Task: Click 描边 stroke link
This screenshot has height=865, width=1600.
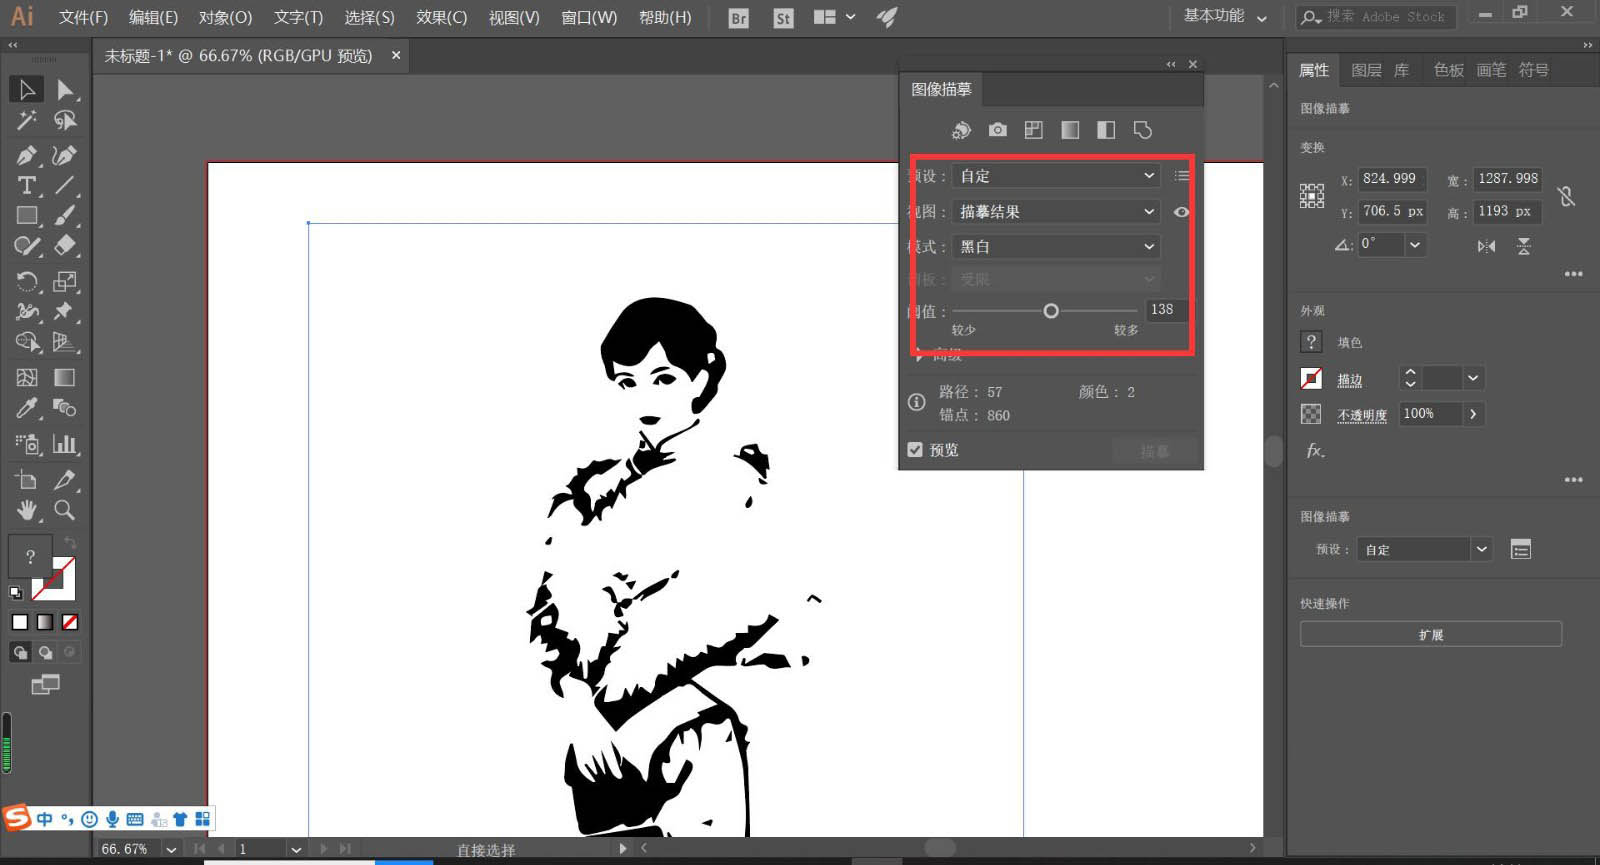Action: [x=1350, y=380]
